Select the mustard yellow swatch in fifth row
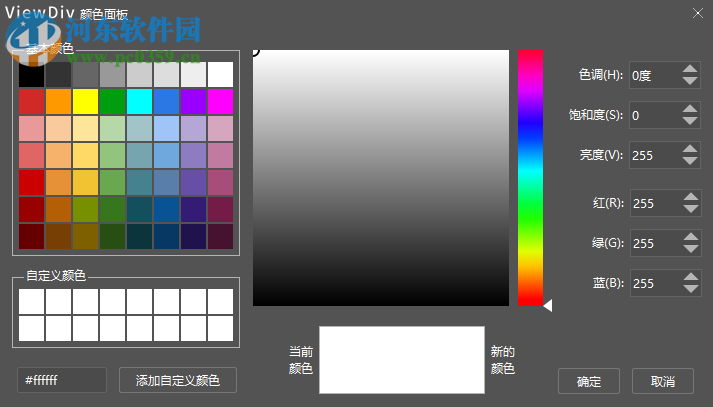Image resolution: width=713 pixels, height=407 pixels. (x=85, y=182)
